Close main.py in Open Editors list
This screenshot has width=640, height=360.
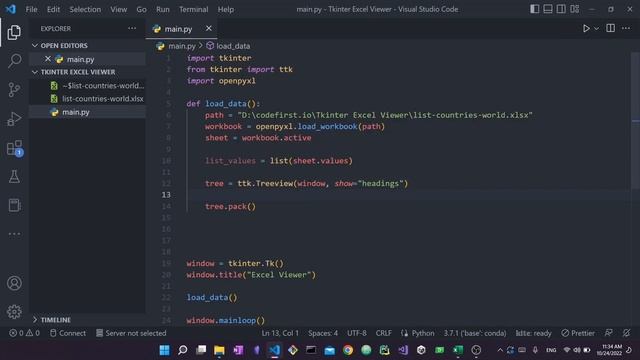(x=48, y=59)
